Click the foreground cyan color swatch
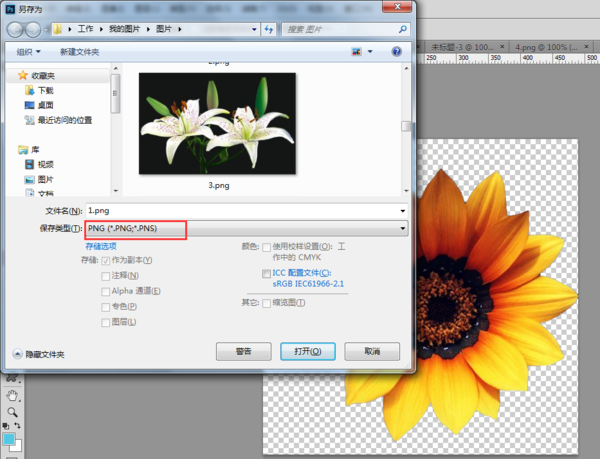The height and width of the screenshot is (459, 600). coord(8,438)
